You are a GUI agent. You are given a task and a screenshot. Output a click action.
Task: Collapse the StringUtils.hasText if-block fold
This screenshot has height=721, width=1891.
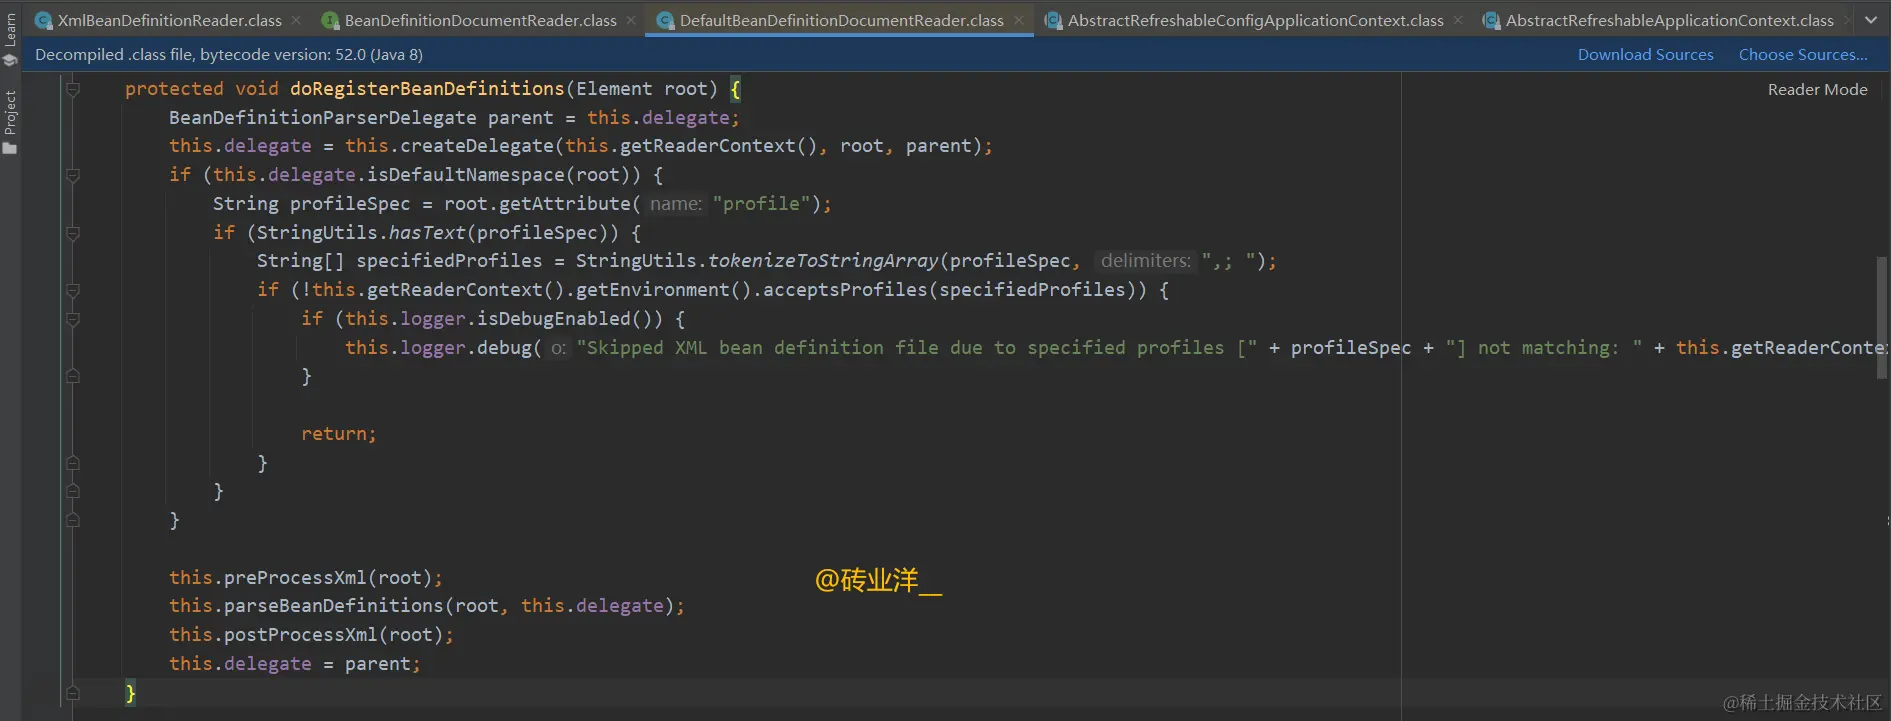pyautogui.click(x=73, y=233)
